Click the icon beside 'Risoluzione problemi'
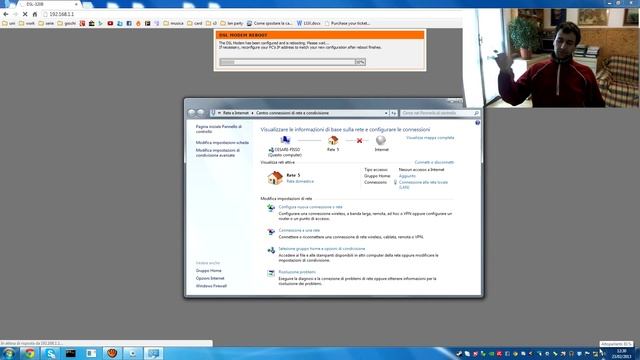Screen dimensions: 640x360 tap(271, 273)
